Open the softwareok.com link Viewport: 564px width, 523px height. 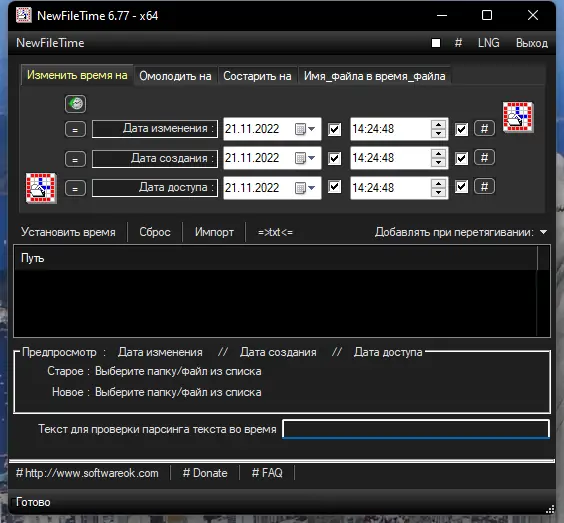[x=87, y=473]
